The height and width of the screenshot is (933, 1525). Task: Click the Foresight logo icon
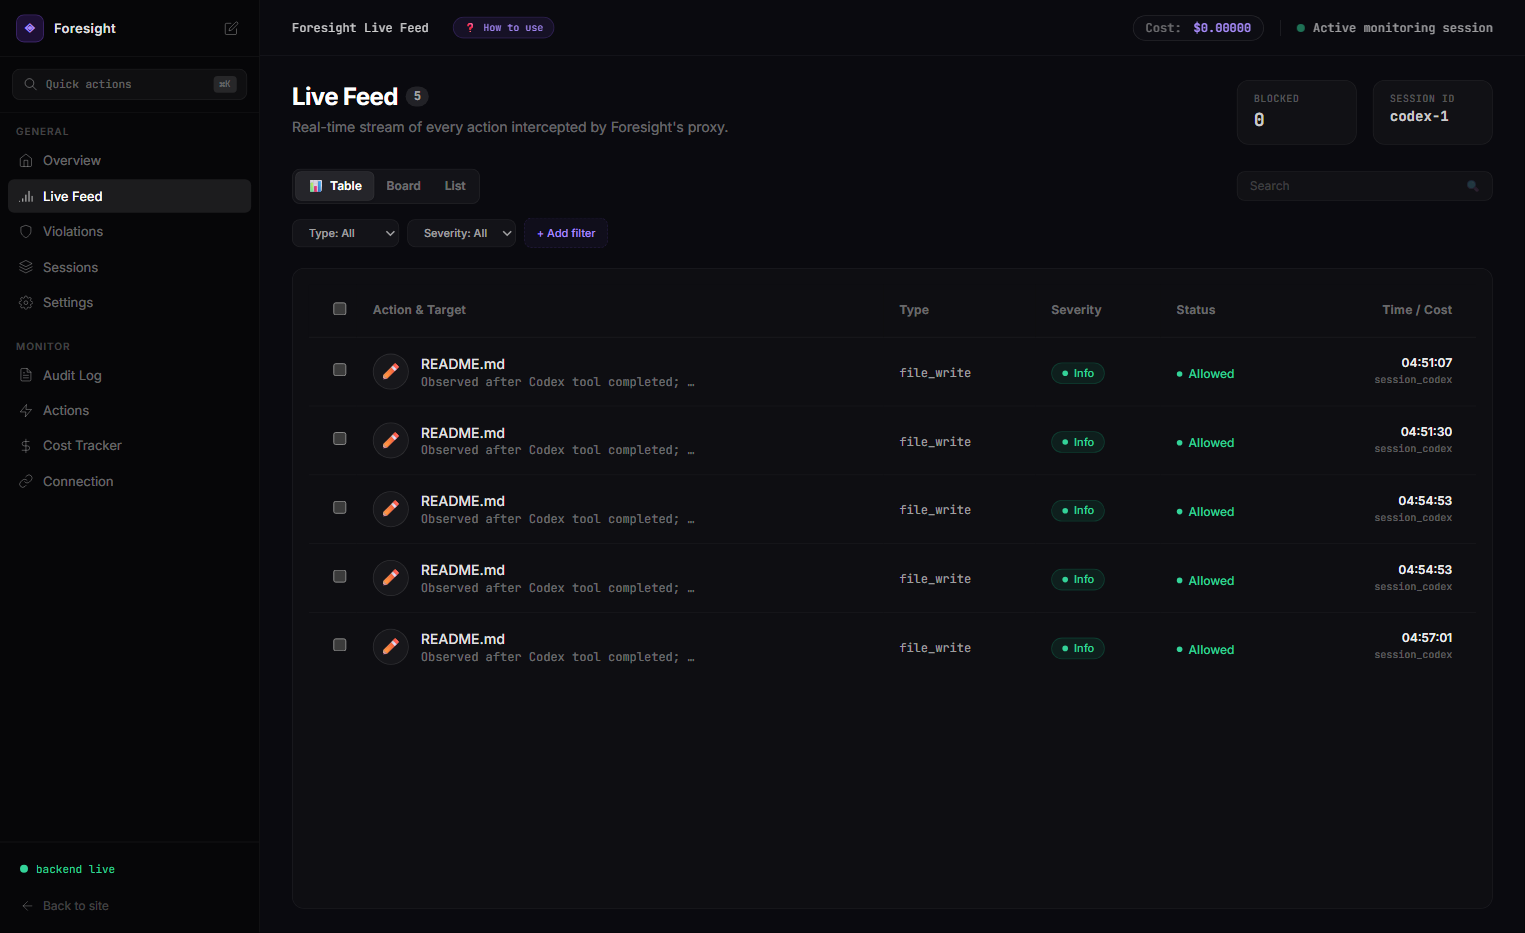[x=30, y=28]
